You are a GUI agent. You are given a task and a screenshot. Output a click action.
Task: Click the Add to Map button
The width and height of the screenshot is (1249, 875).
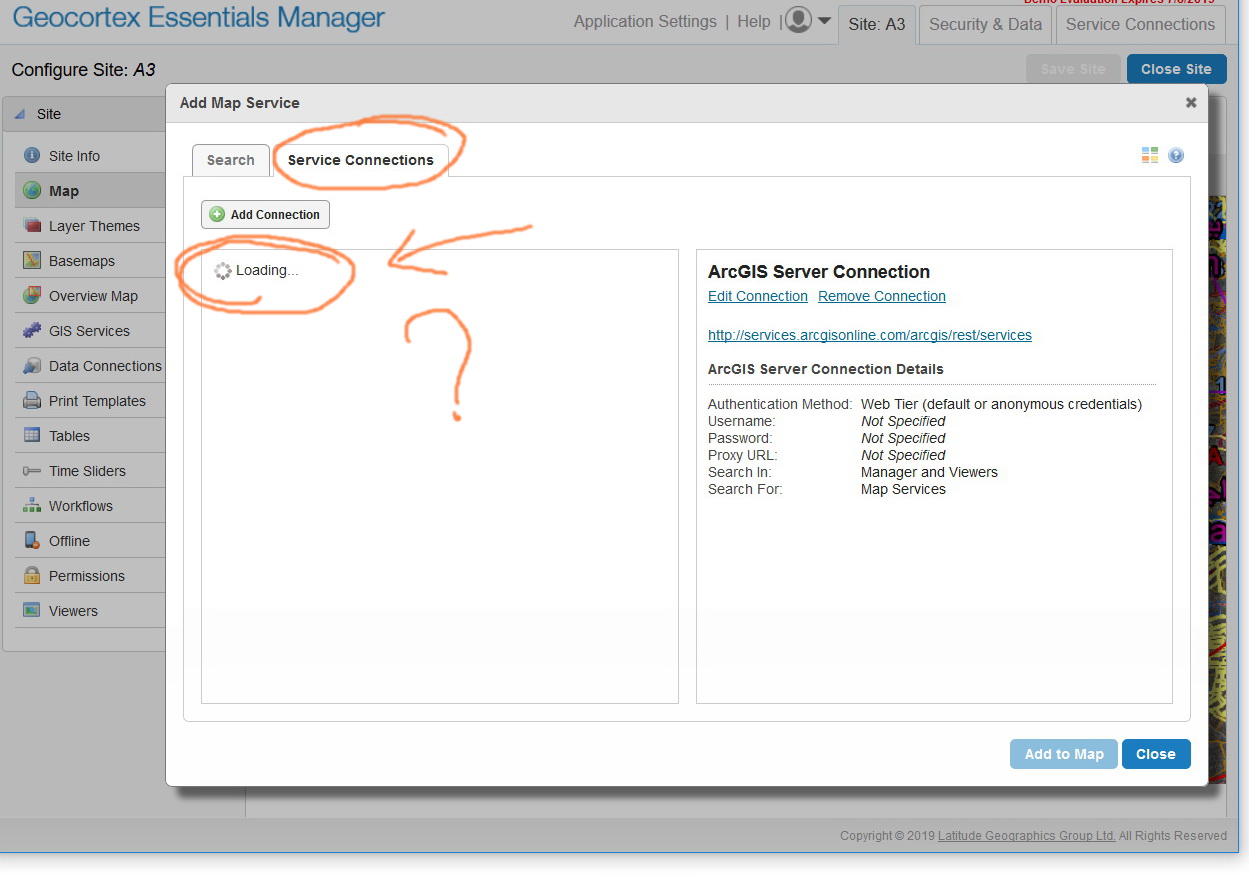point(1064,754)
